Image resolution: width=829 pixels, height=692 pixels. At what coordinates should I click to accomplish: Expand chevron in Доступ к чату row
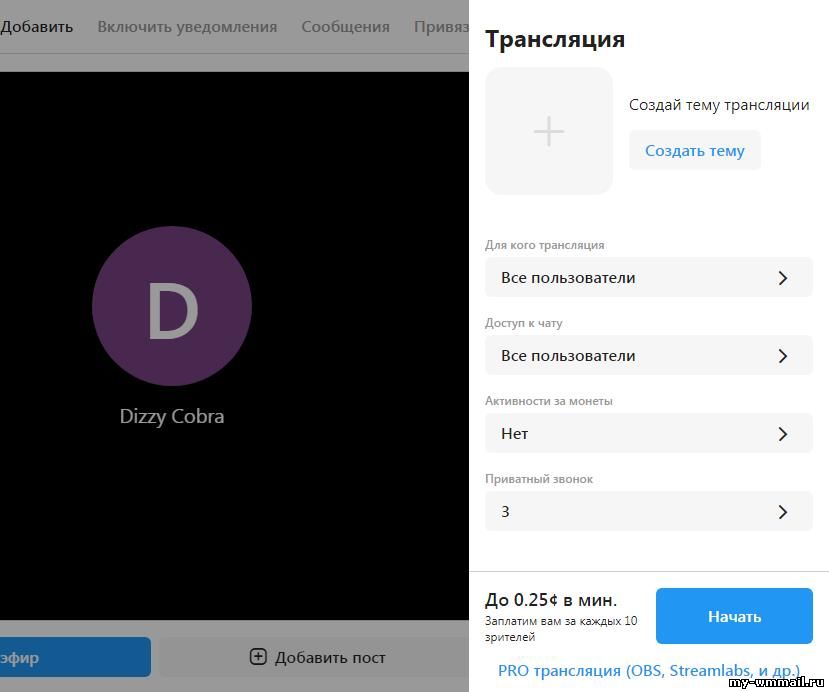click(x=783, y=356)
